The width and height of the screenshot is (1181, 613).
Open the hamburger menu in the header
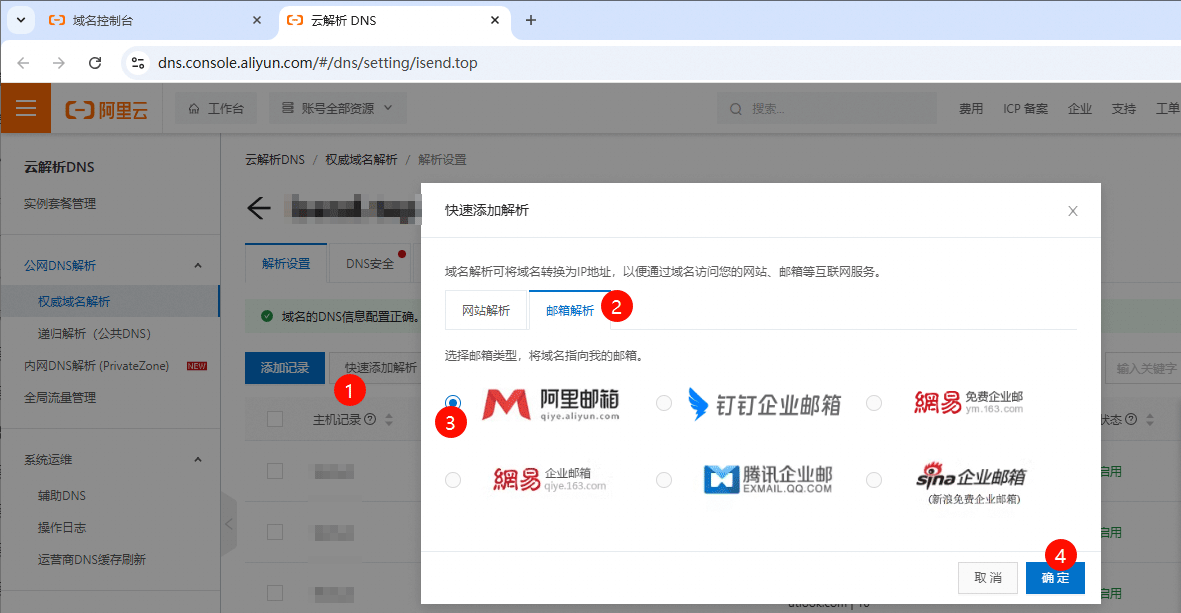(25, 107)
